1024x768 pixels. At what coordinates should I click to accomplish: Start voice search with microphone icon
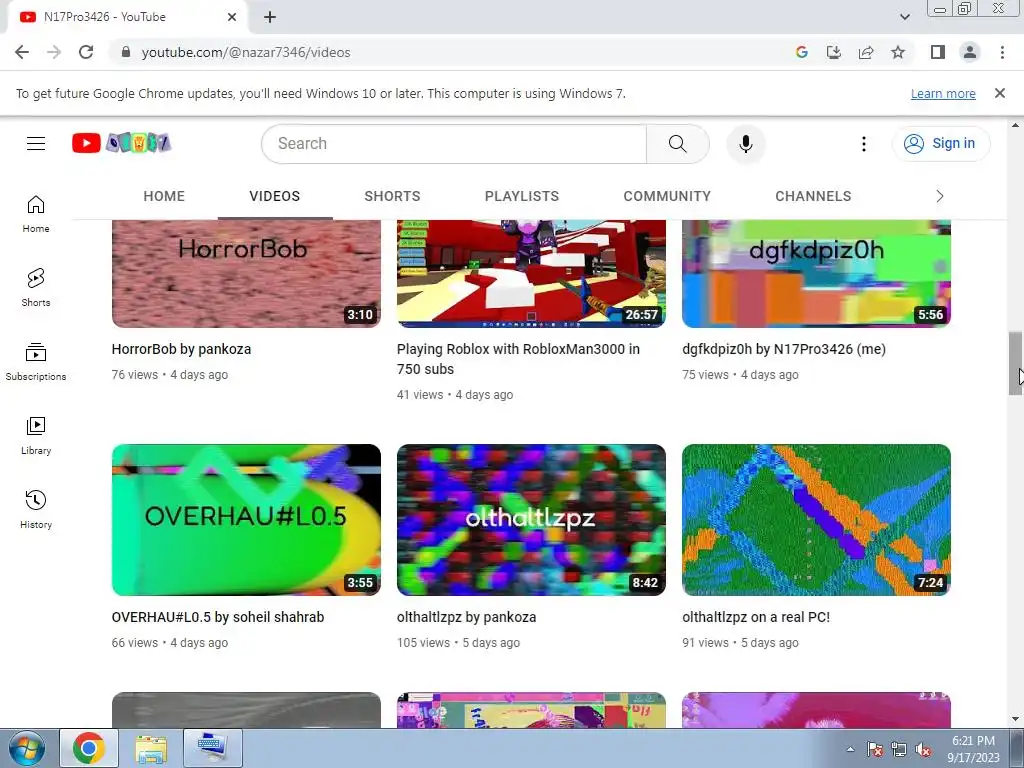coord(745,144)
